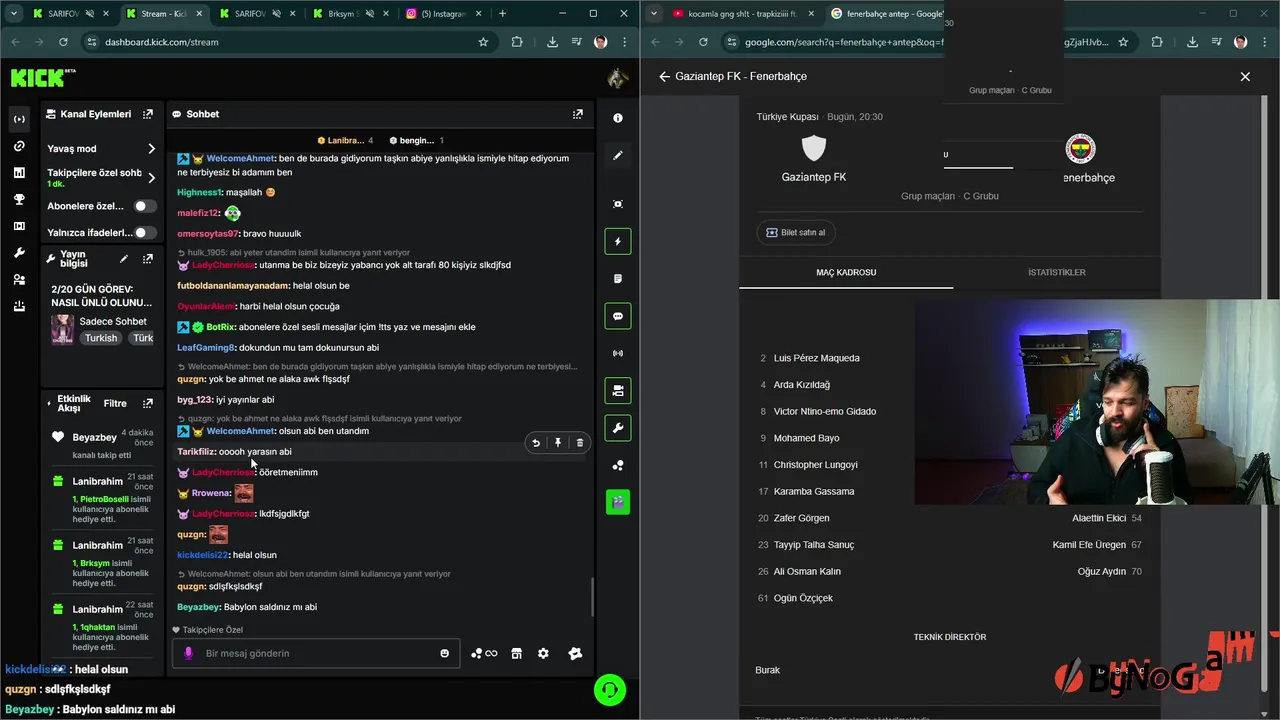Open Chrome menu in left browser window

click(624, 42)
